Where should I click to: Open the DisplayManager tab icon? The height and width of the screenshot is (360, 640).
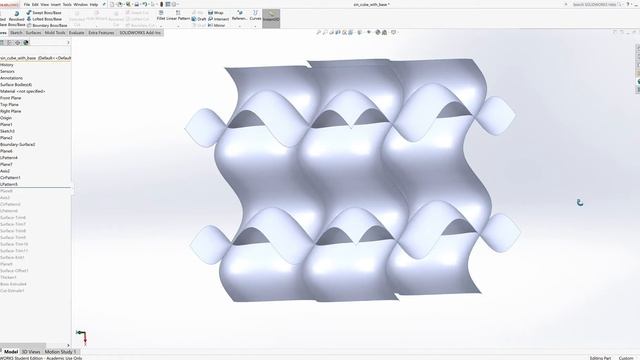26,42
